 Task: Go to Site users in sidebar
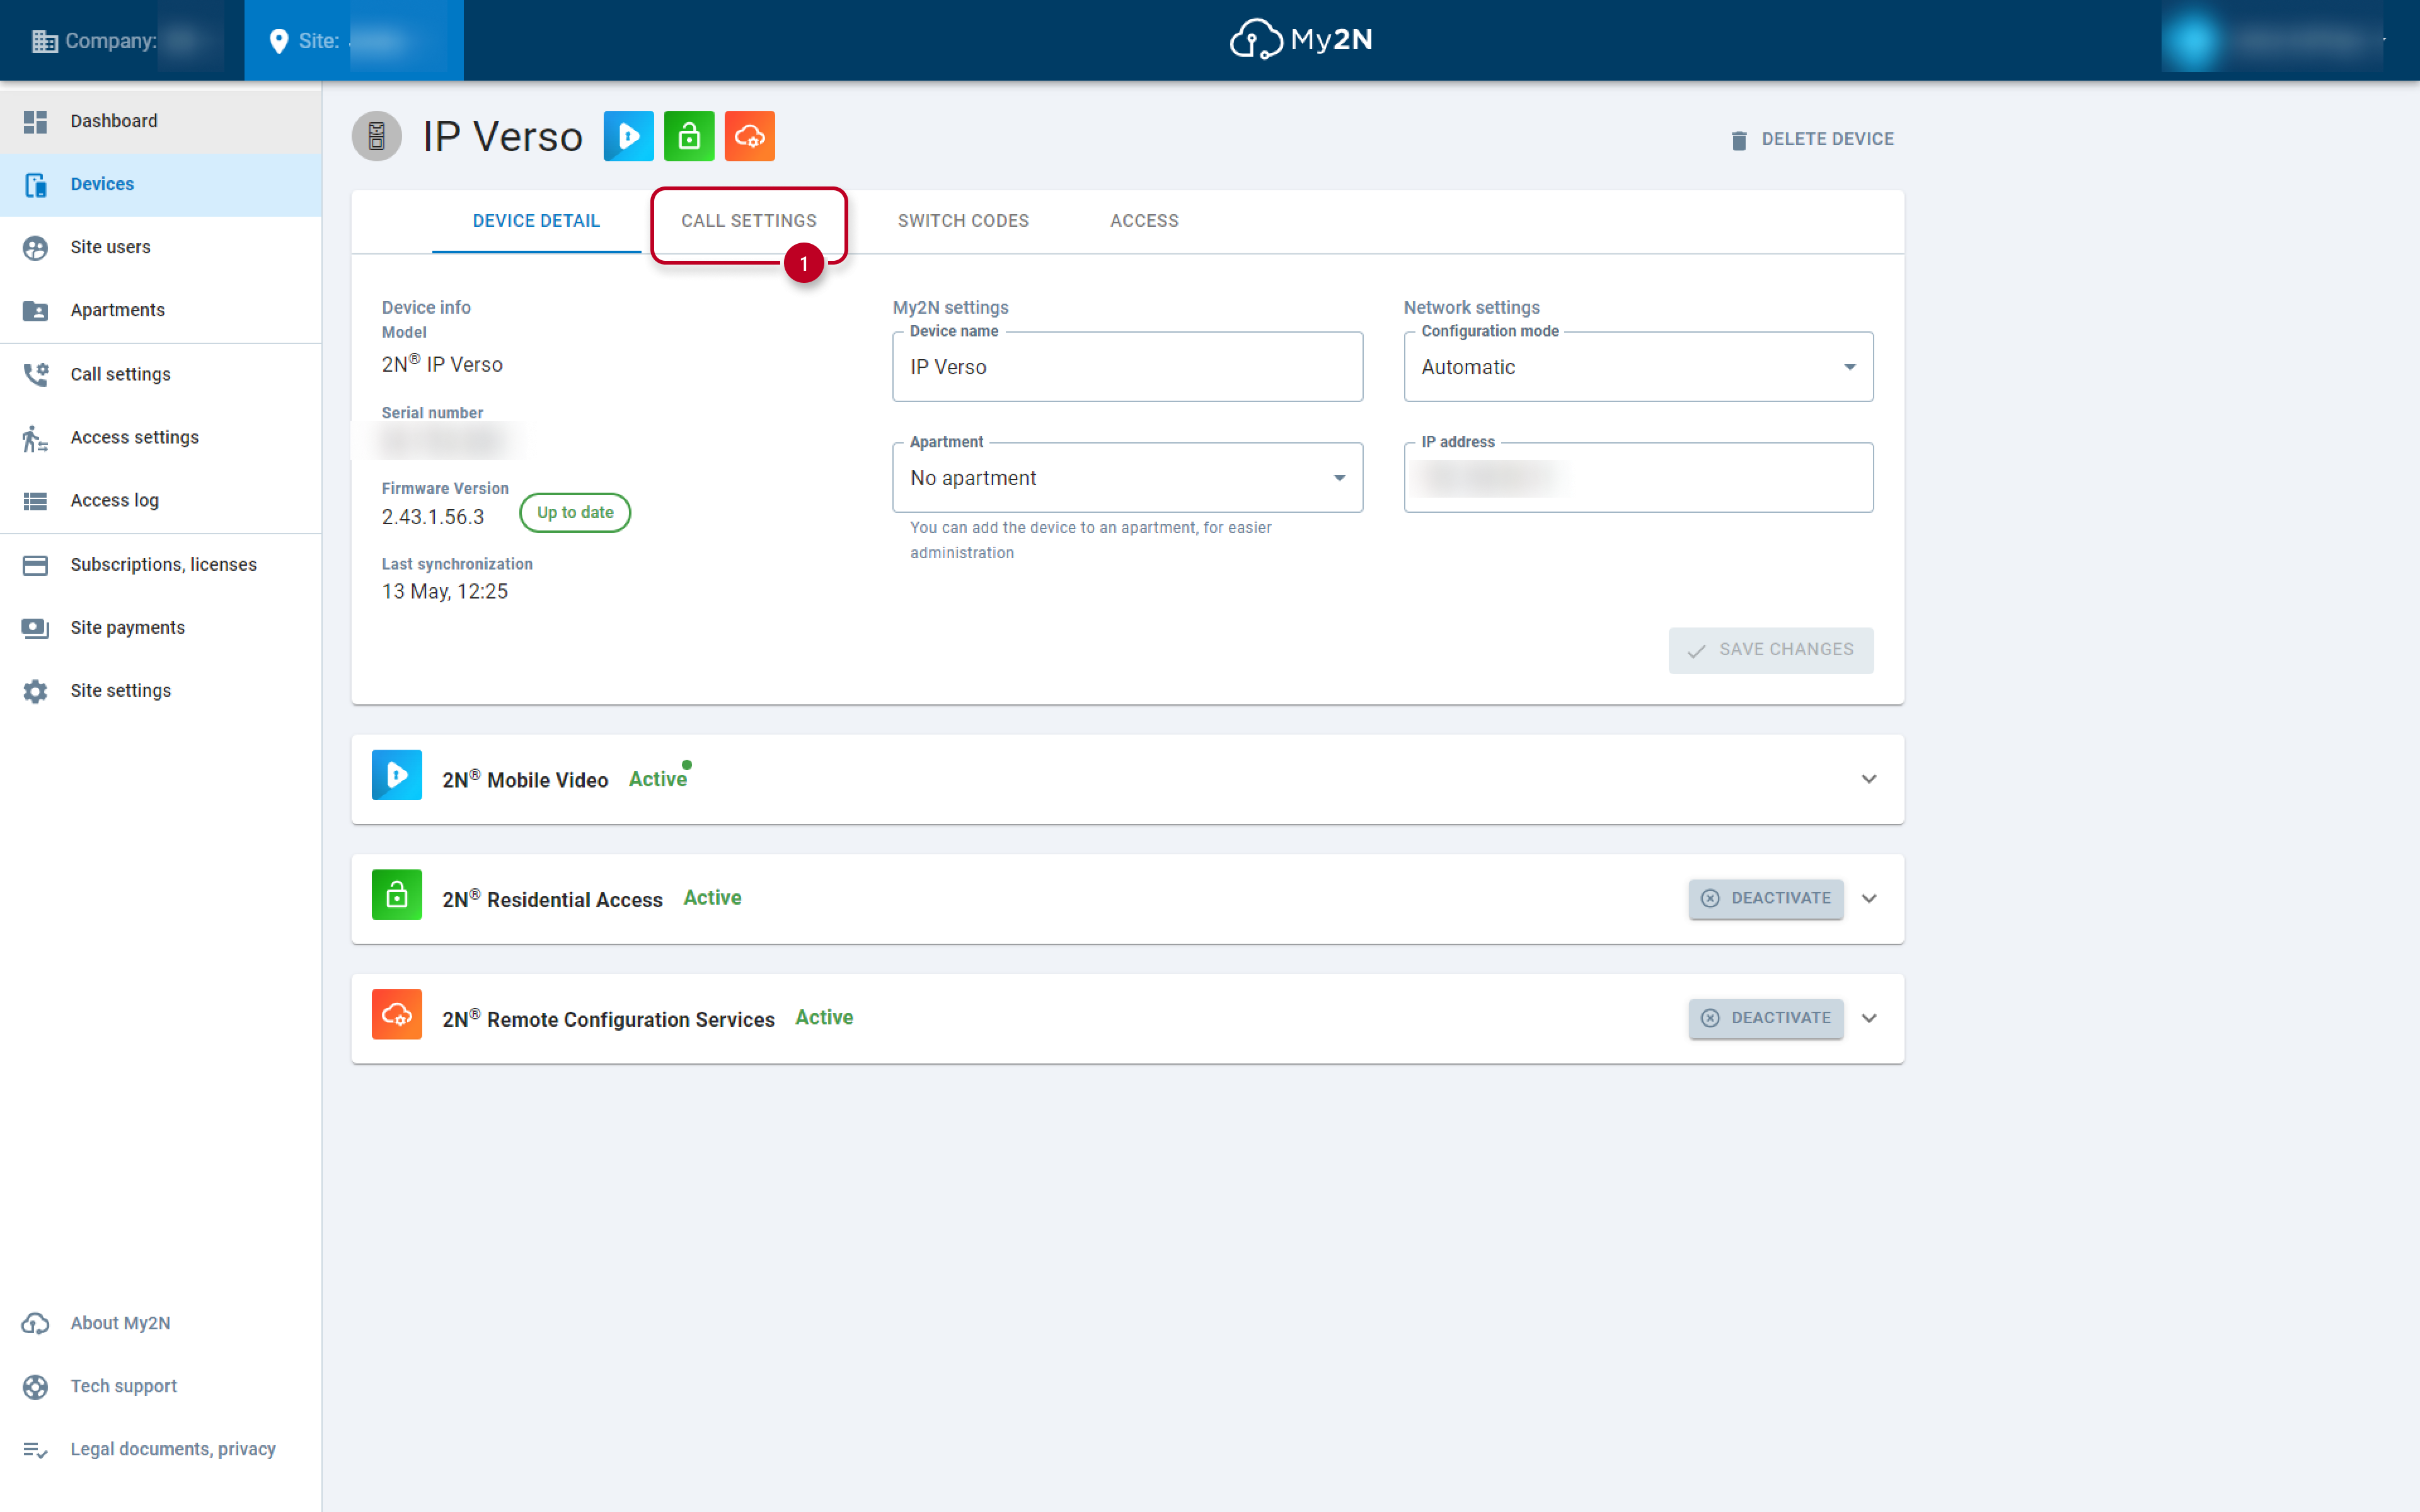point(161,247)
